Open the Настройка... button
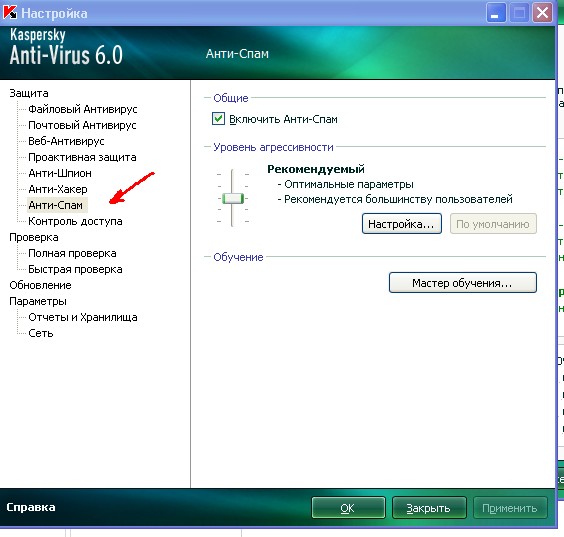The width and height of the screenshot is (564, 537). [x=401, y=224]
